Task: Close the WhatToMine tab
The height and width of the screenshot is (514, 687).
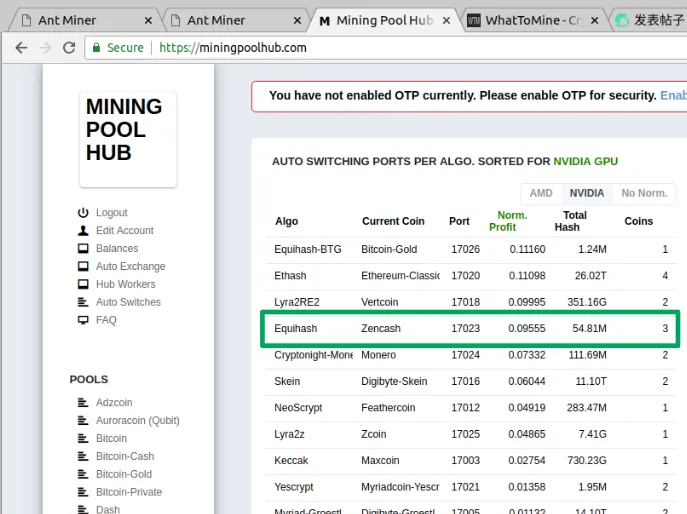Action: click(594, 21)
